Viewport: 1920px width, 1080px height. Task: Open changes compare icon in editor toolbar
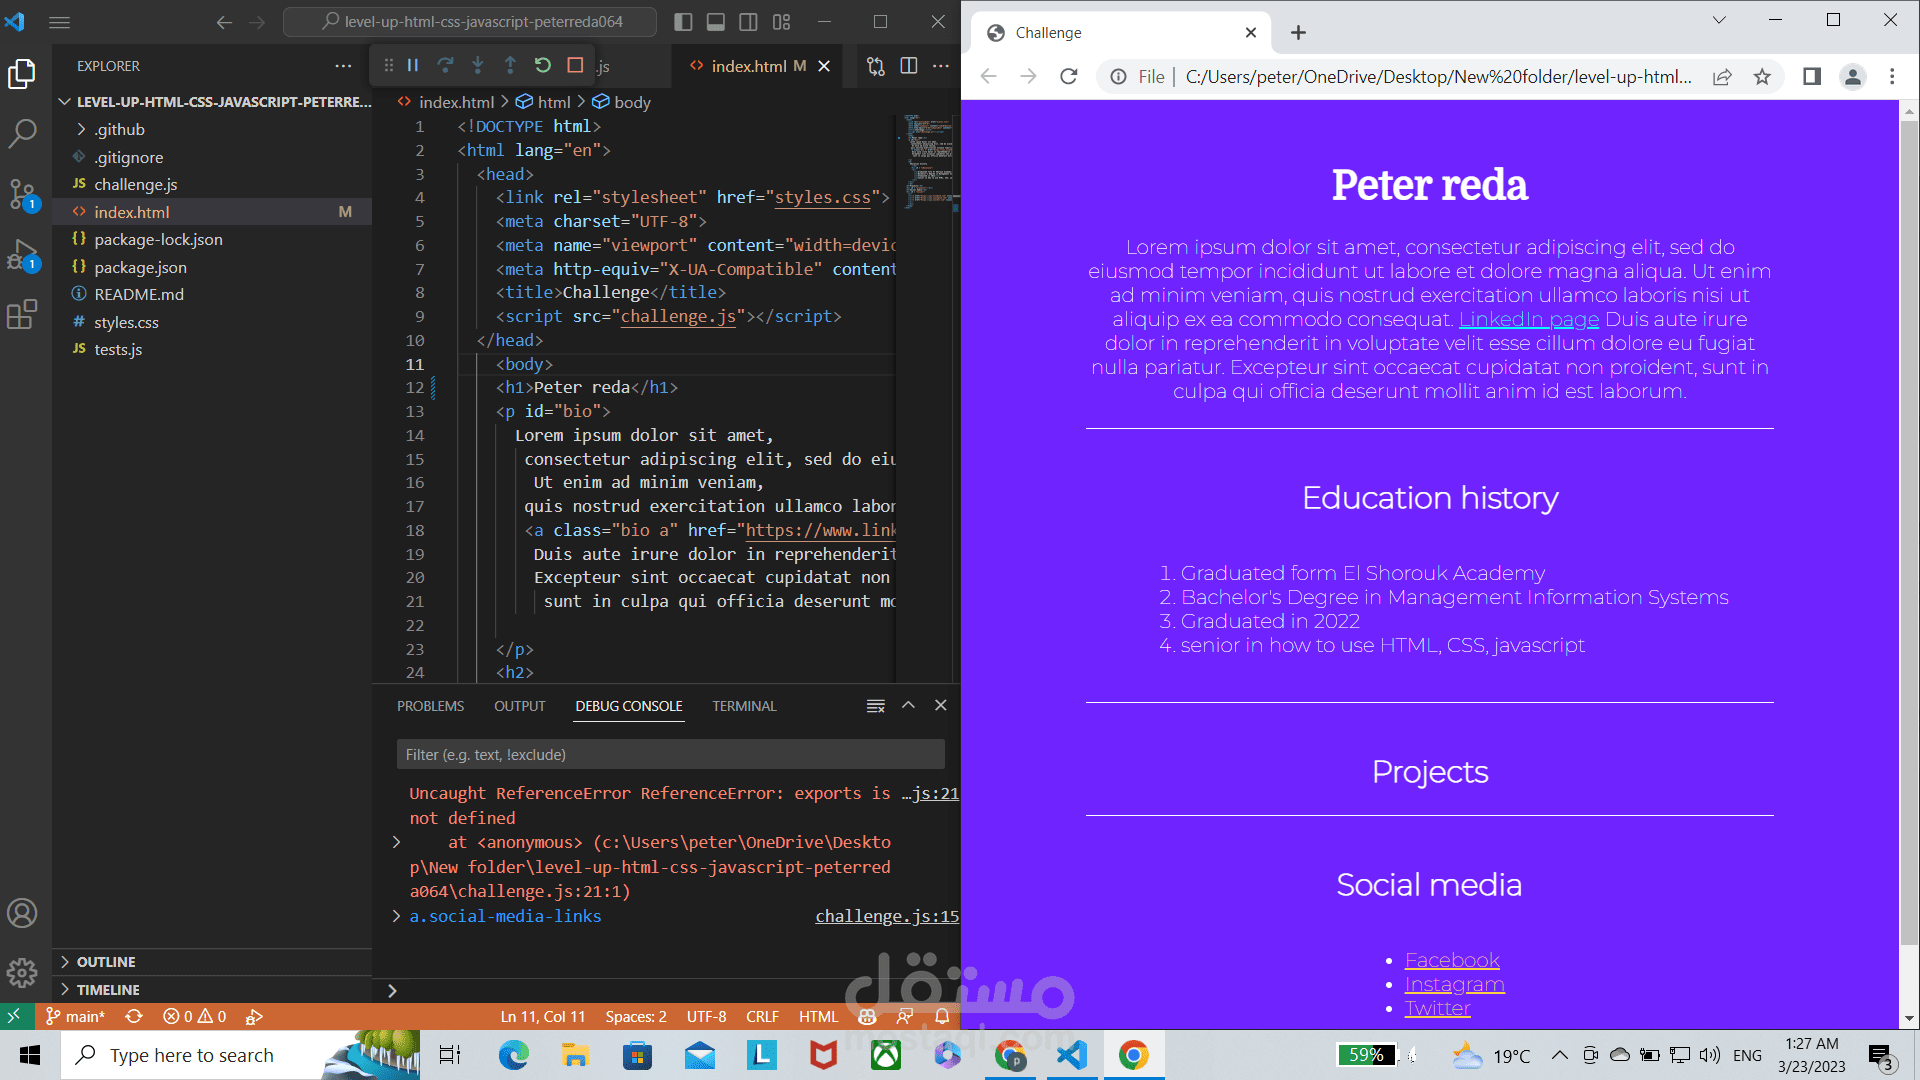[x=876, y=66]
